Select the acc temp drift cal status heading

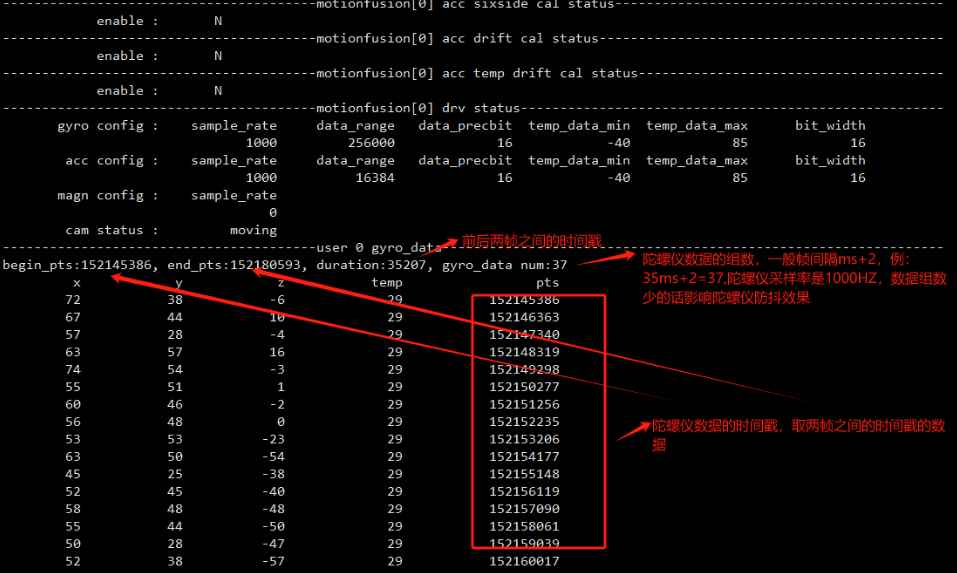click(x=476, y=73)
